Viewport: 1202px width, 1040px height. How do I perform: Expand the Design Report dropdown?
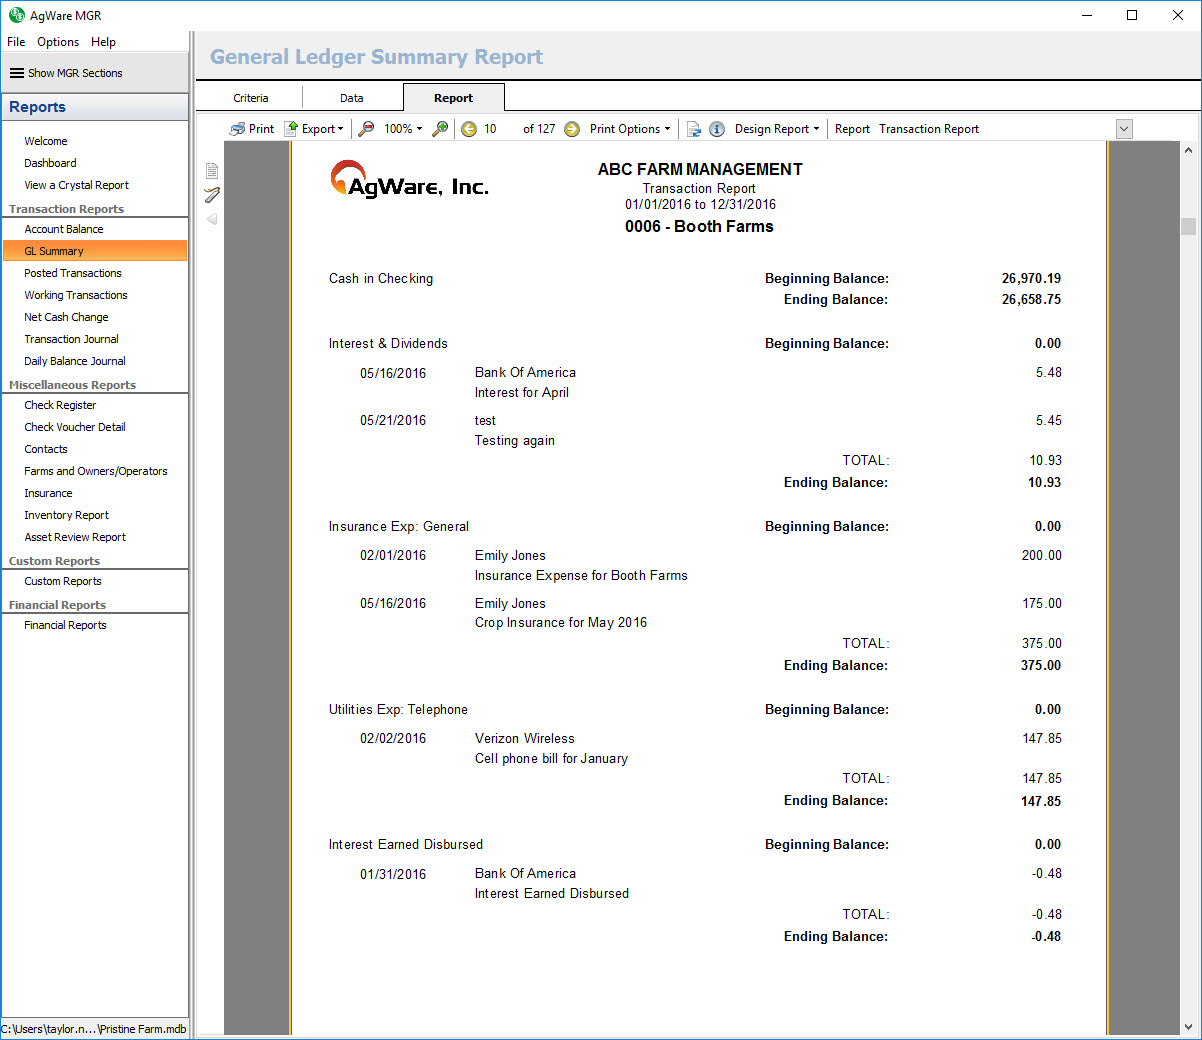pos(777,129)
